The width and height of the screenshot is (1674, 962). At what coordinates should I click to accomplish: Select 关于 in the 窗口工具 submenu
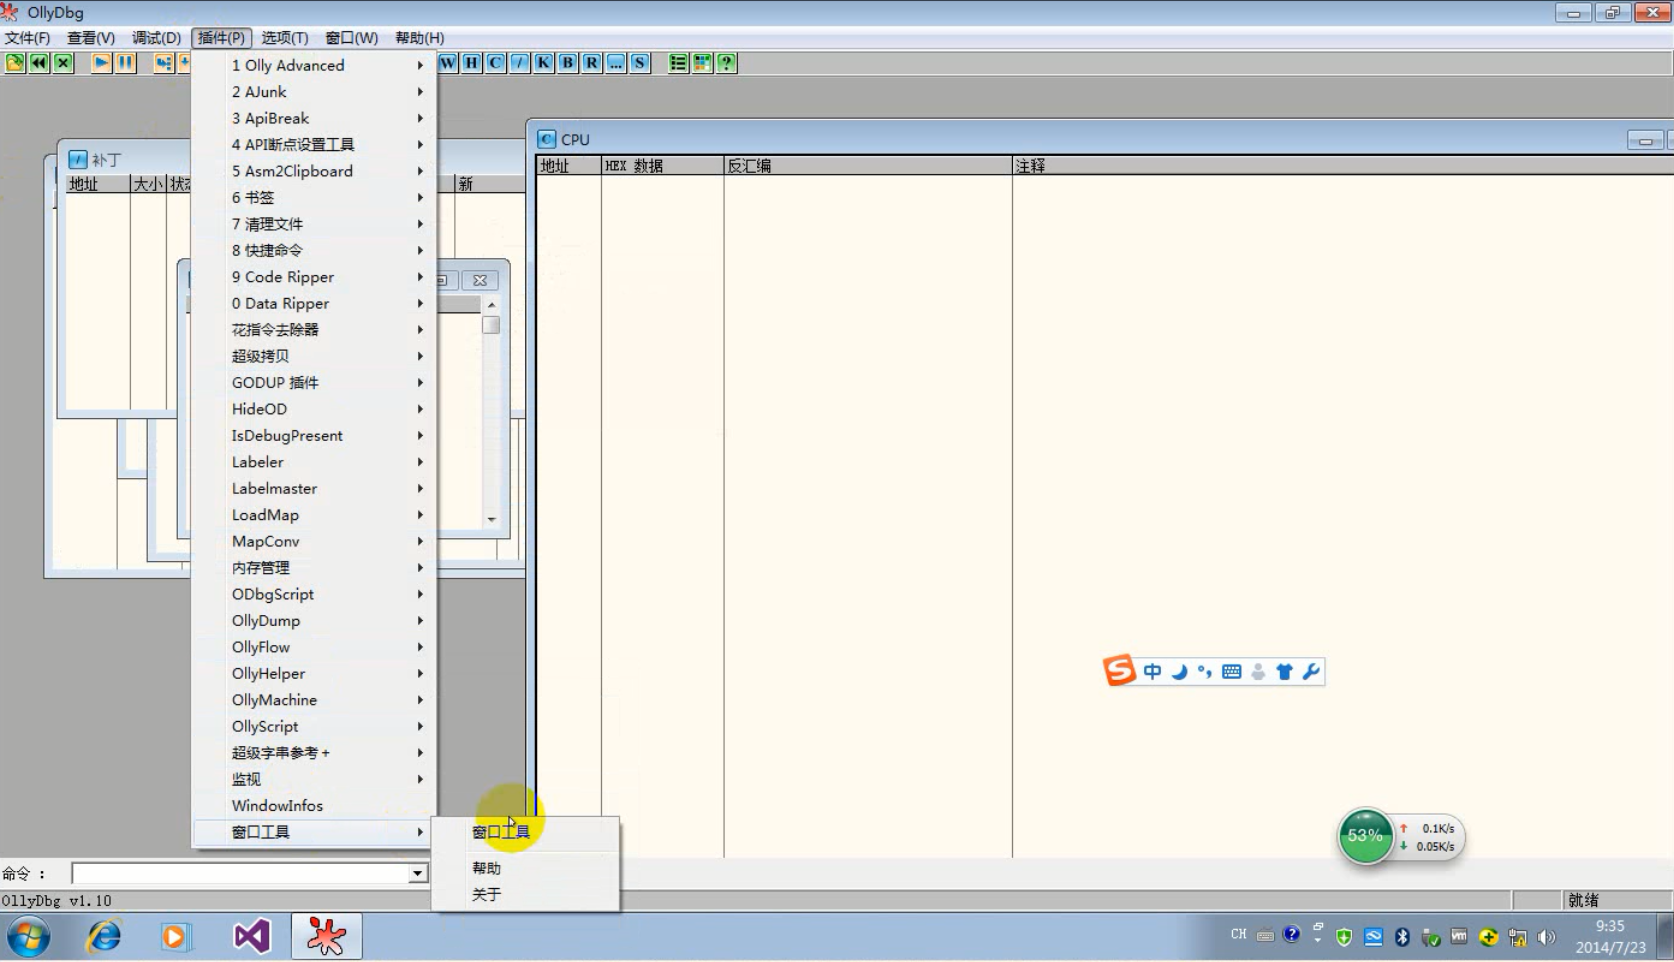525,895
